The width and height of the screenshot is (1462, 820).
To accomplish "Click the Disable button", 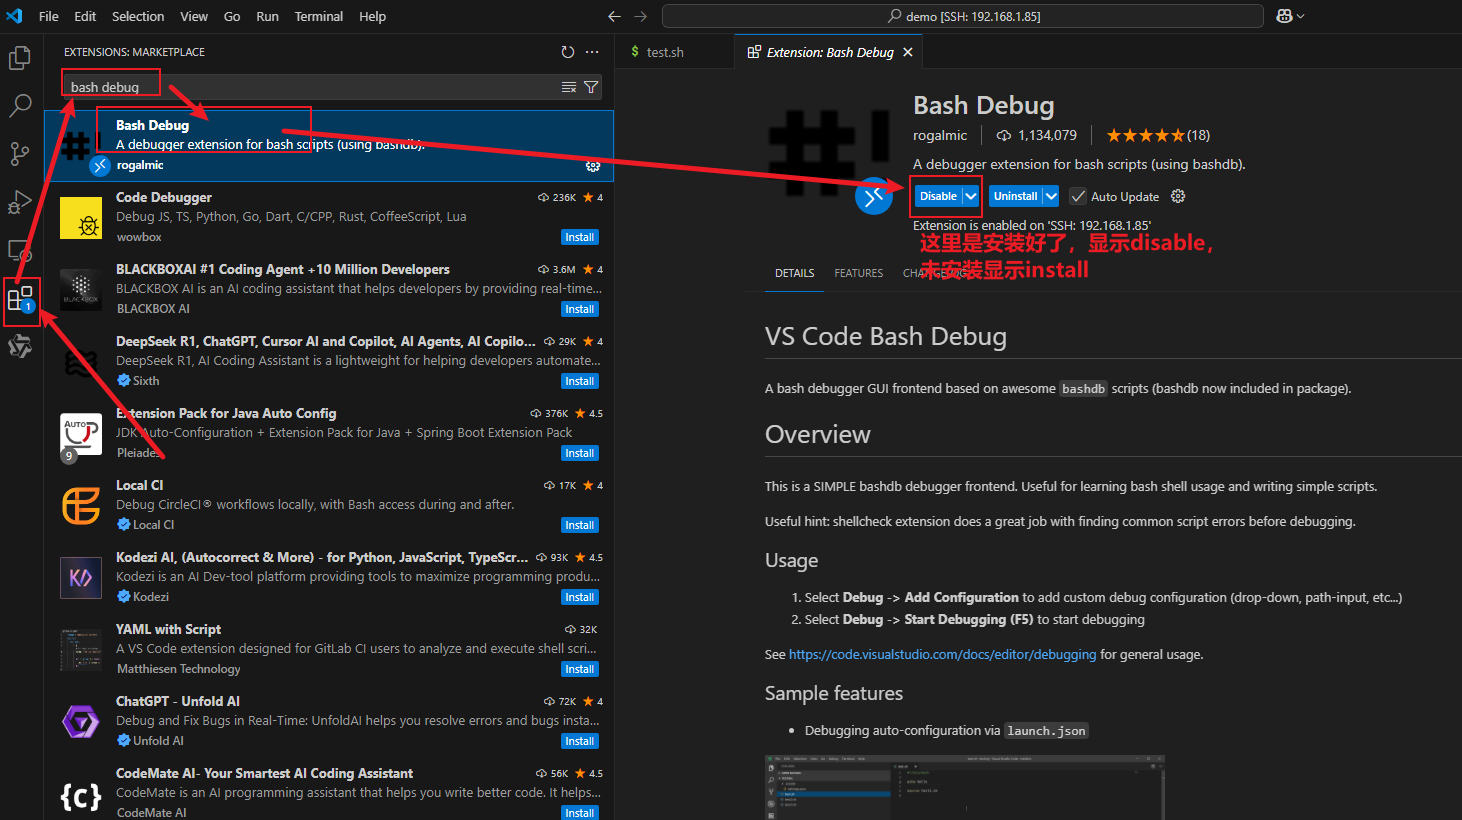I will click(938, 196).
